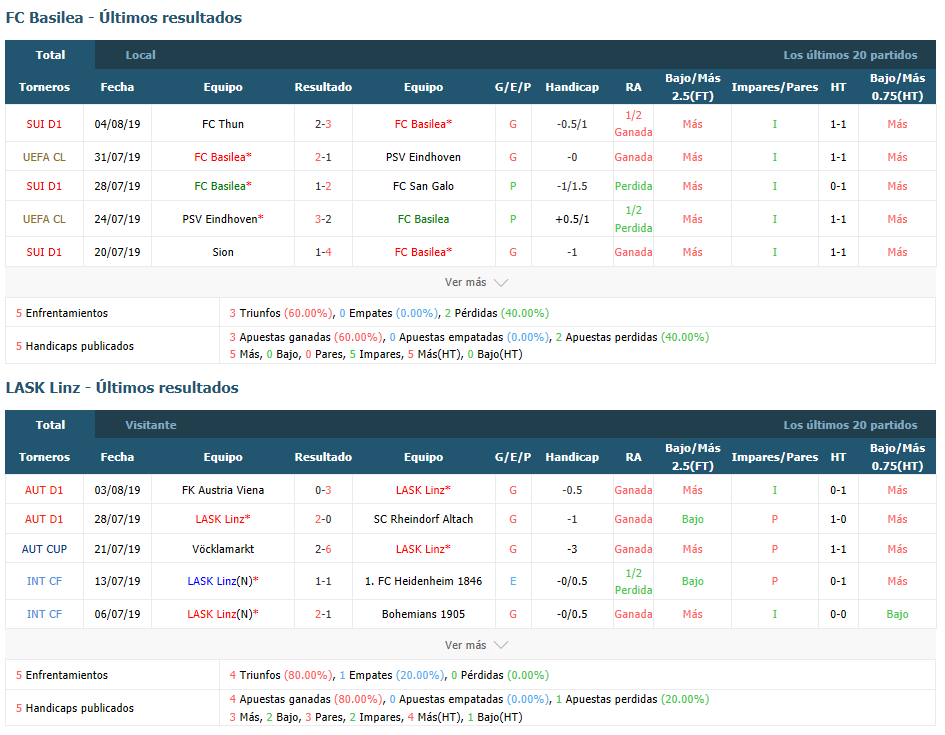Open PSV Eindhoven link in 31/07/19 row
Screen dimensions: 945x735
[423, 157]
